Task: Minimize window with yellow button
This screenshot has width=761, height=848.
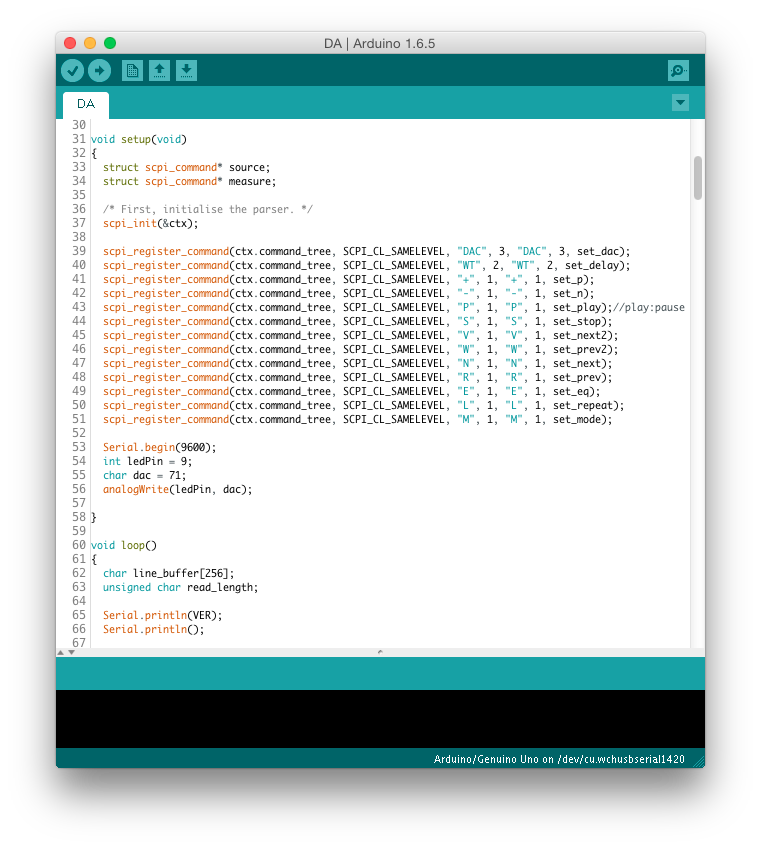Action: 90,43
